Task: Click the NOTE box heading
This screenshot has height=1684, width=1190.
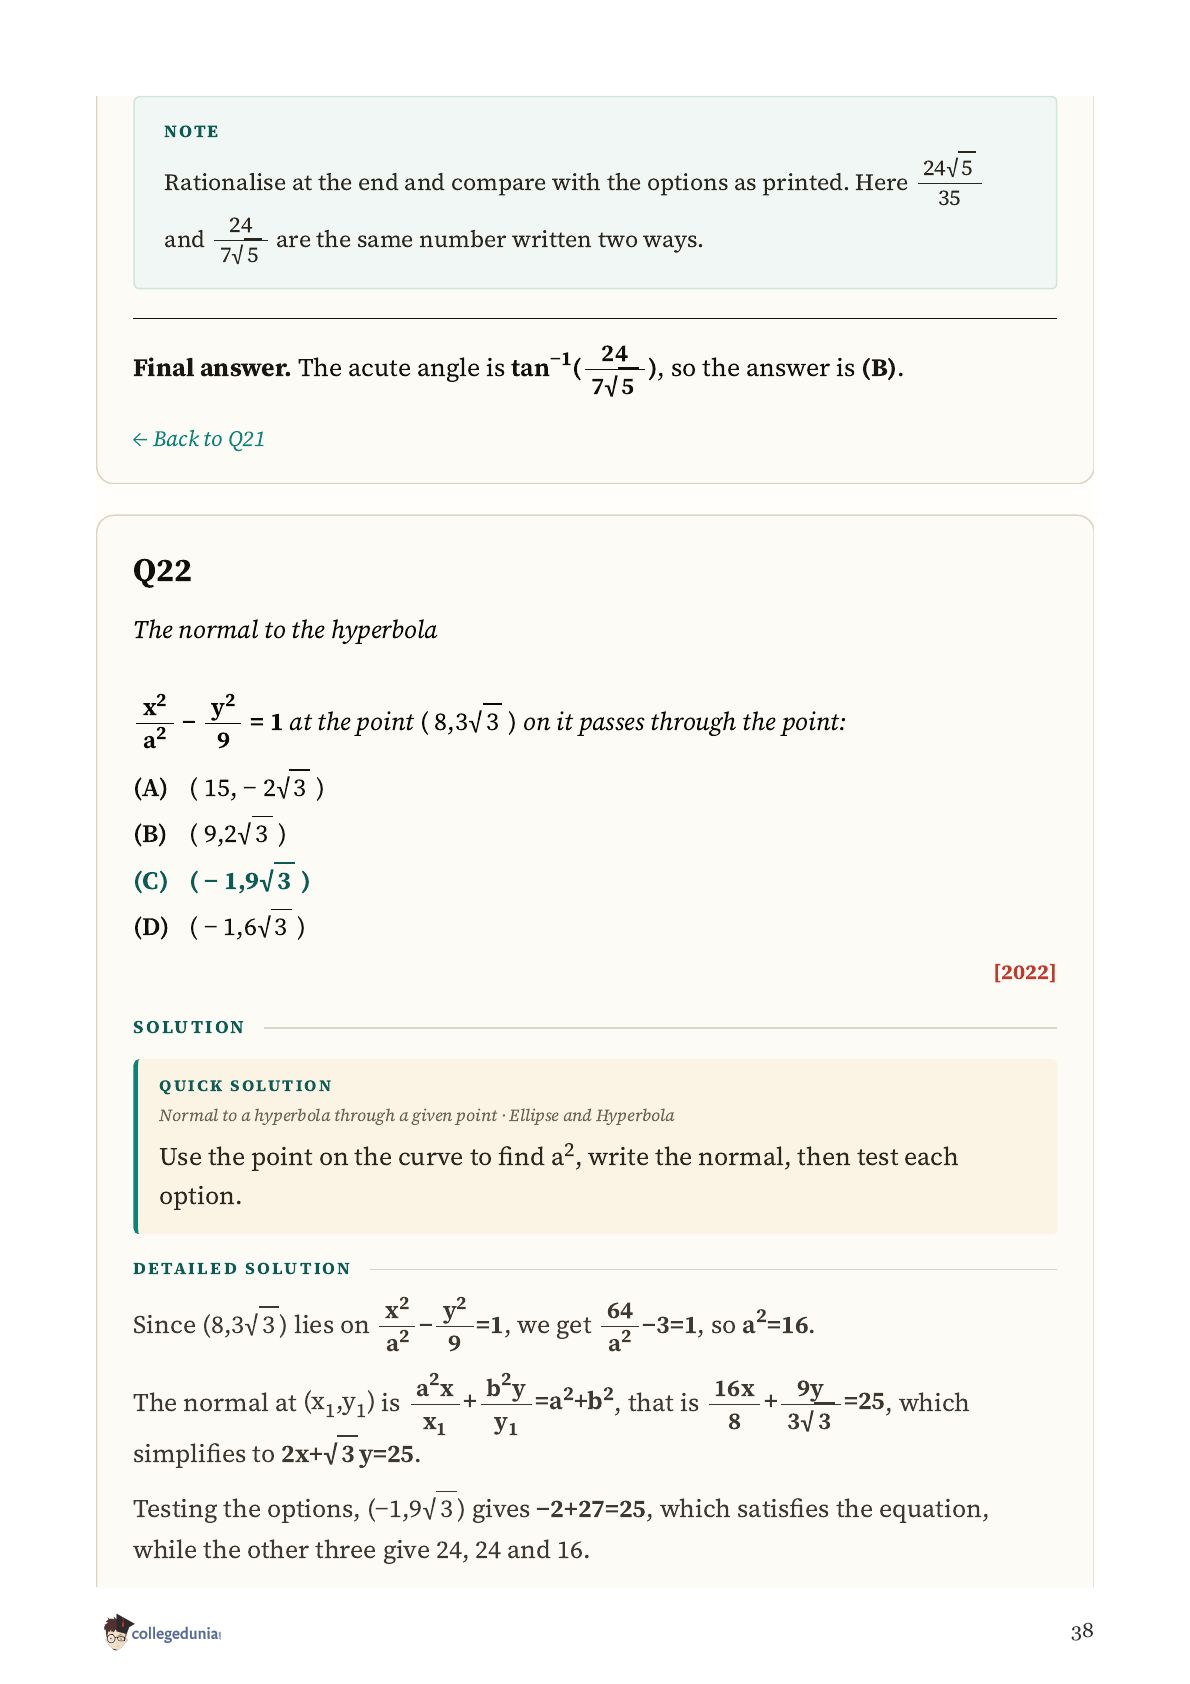Action: [191, 131]
